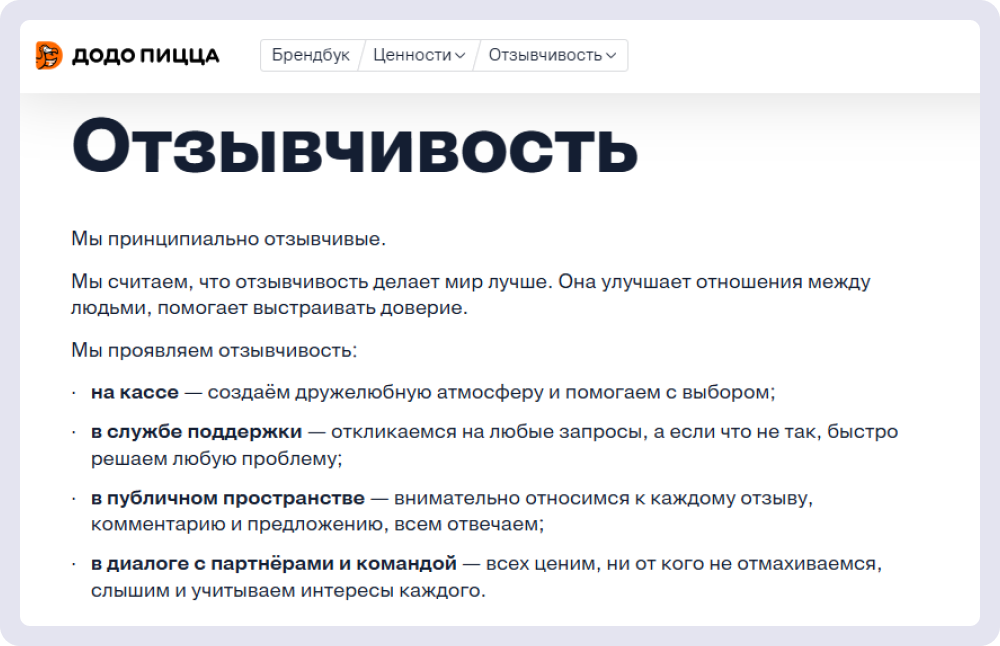Open the "Ценности" breadcrumb label
The height and width of the screenshot is (646, 1000).
(412, 55)
